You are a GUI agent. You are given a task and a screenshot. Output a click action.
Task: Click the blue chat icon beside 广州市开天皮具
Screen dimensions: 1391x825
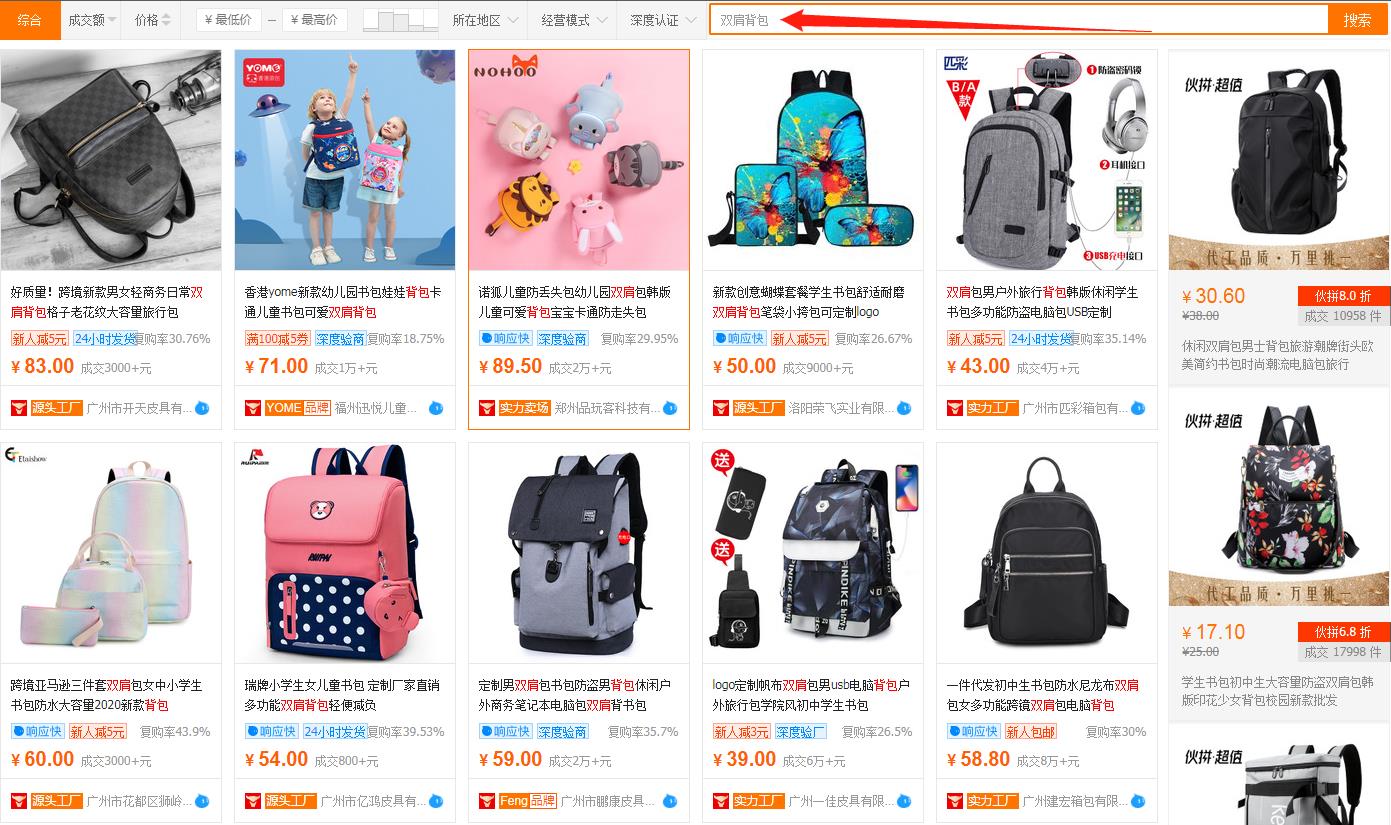[202, 408]
